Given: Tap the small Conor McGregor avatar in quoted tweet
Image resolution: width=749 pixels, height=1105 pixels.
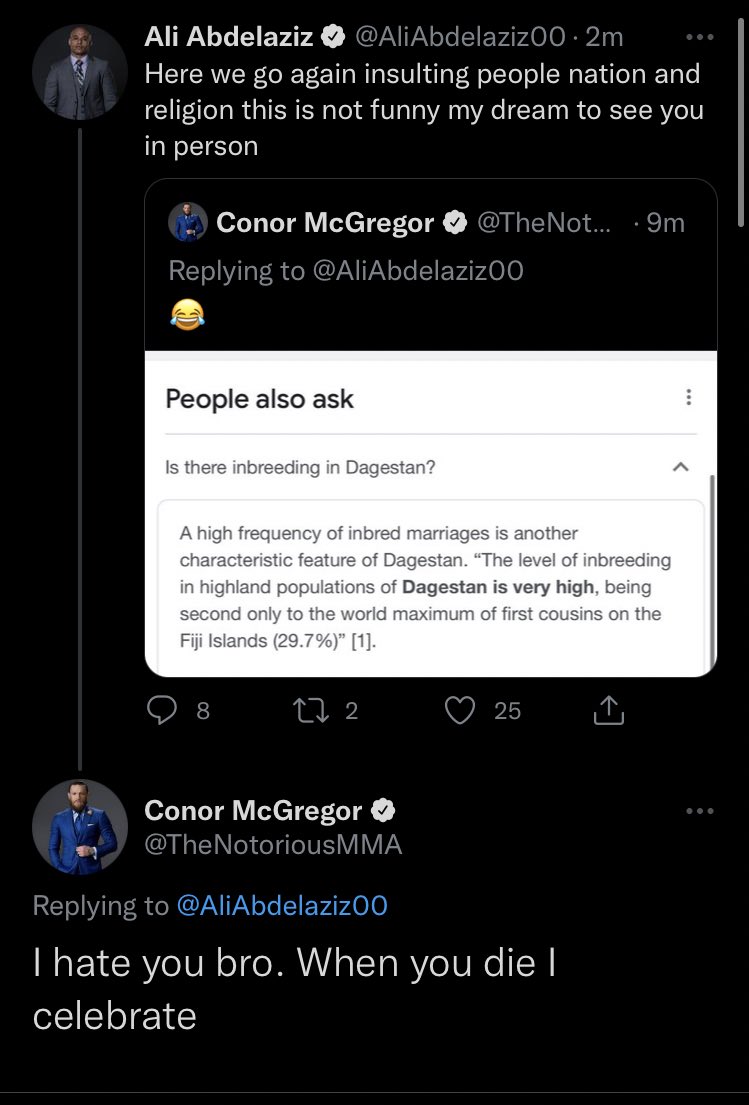Looking at the screenshot, I should tap(187, 222).
